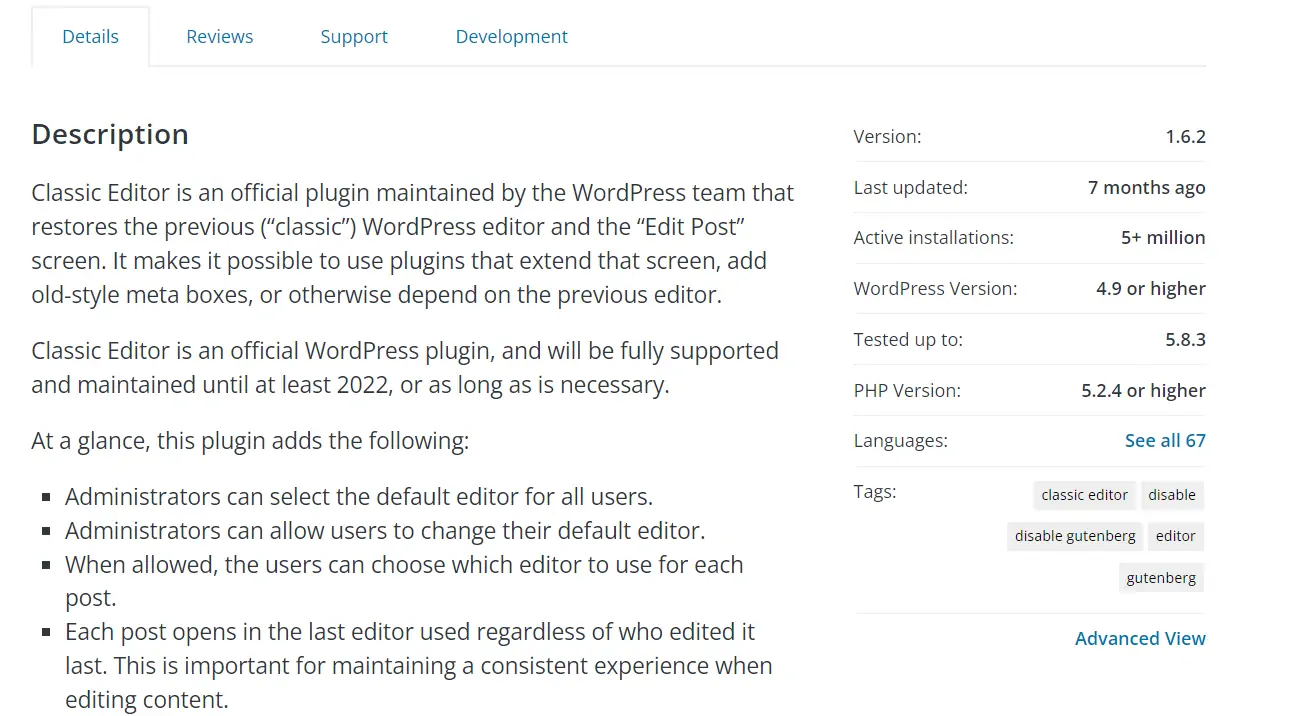Click the version number 1.6.2
The height and width of the screenshot is (716, 1292).
[1185, 137]
